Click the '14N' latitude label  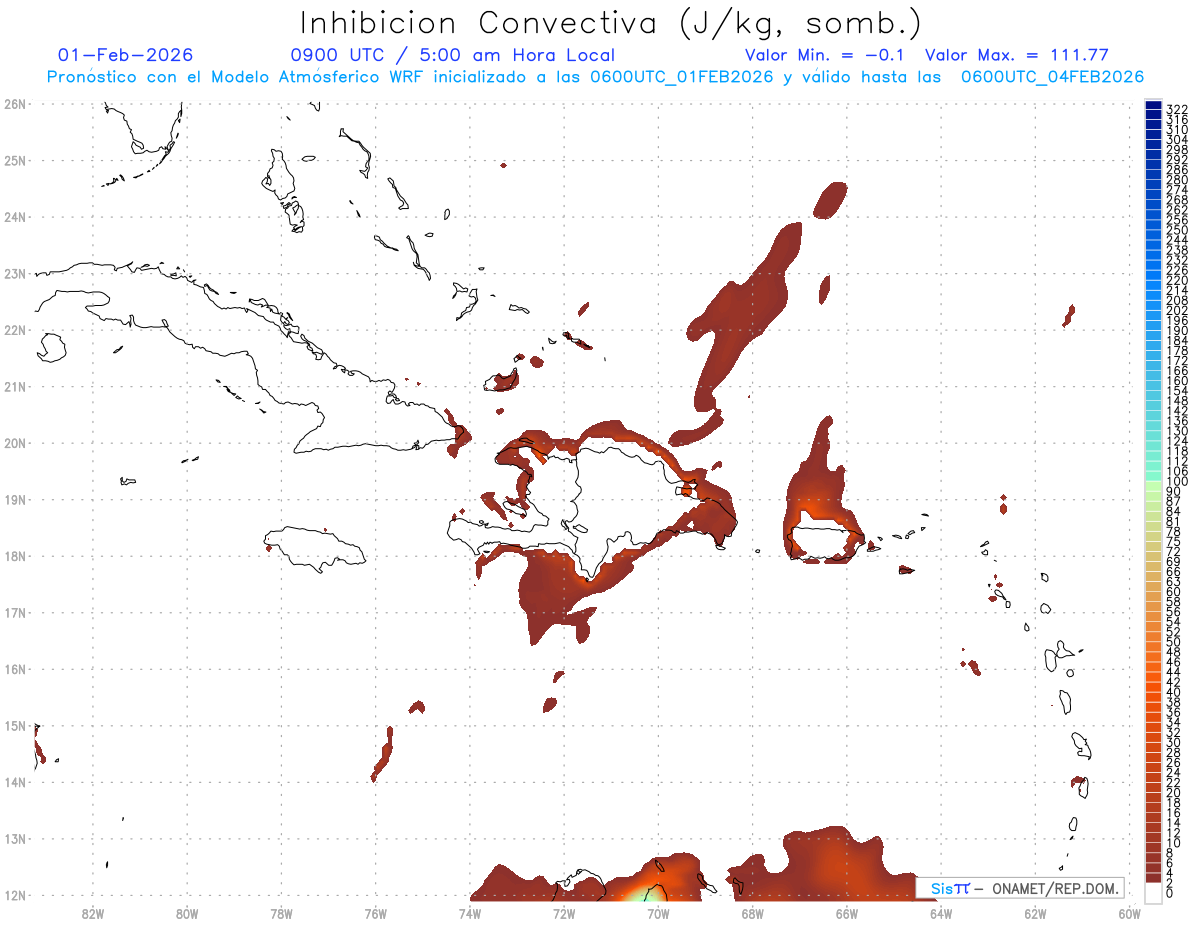(x=14, y=782)
